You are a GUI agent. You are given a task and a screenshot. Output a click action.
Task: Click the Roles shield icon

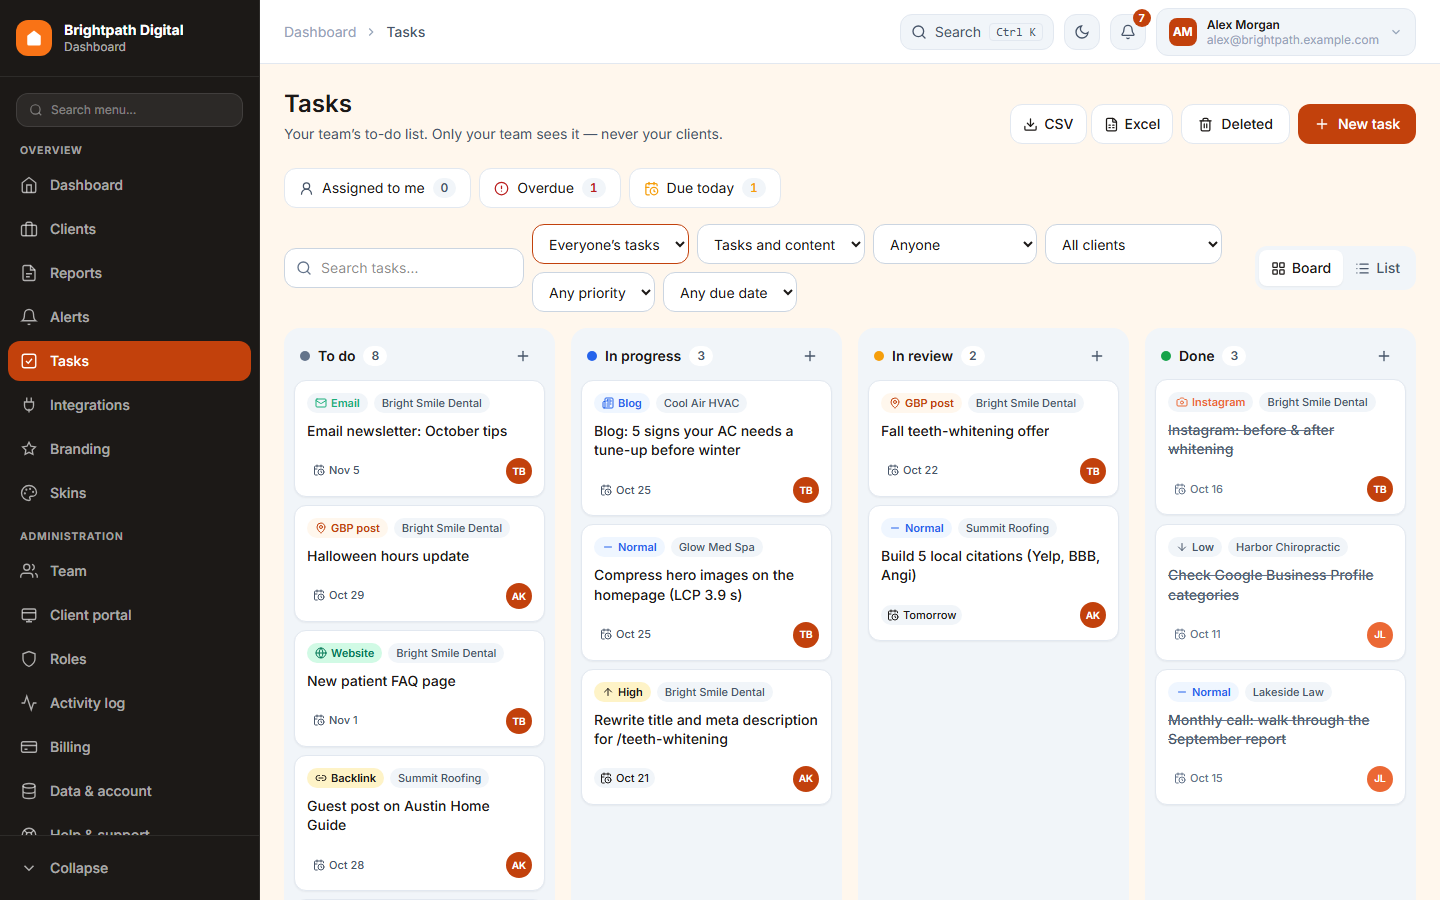(29, 659)
